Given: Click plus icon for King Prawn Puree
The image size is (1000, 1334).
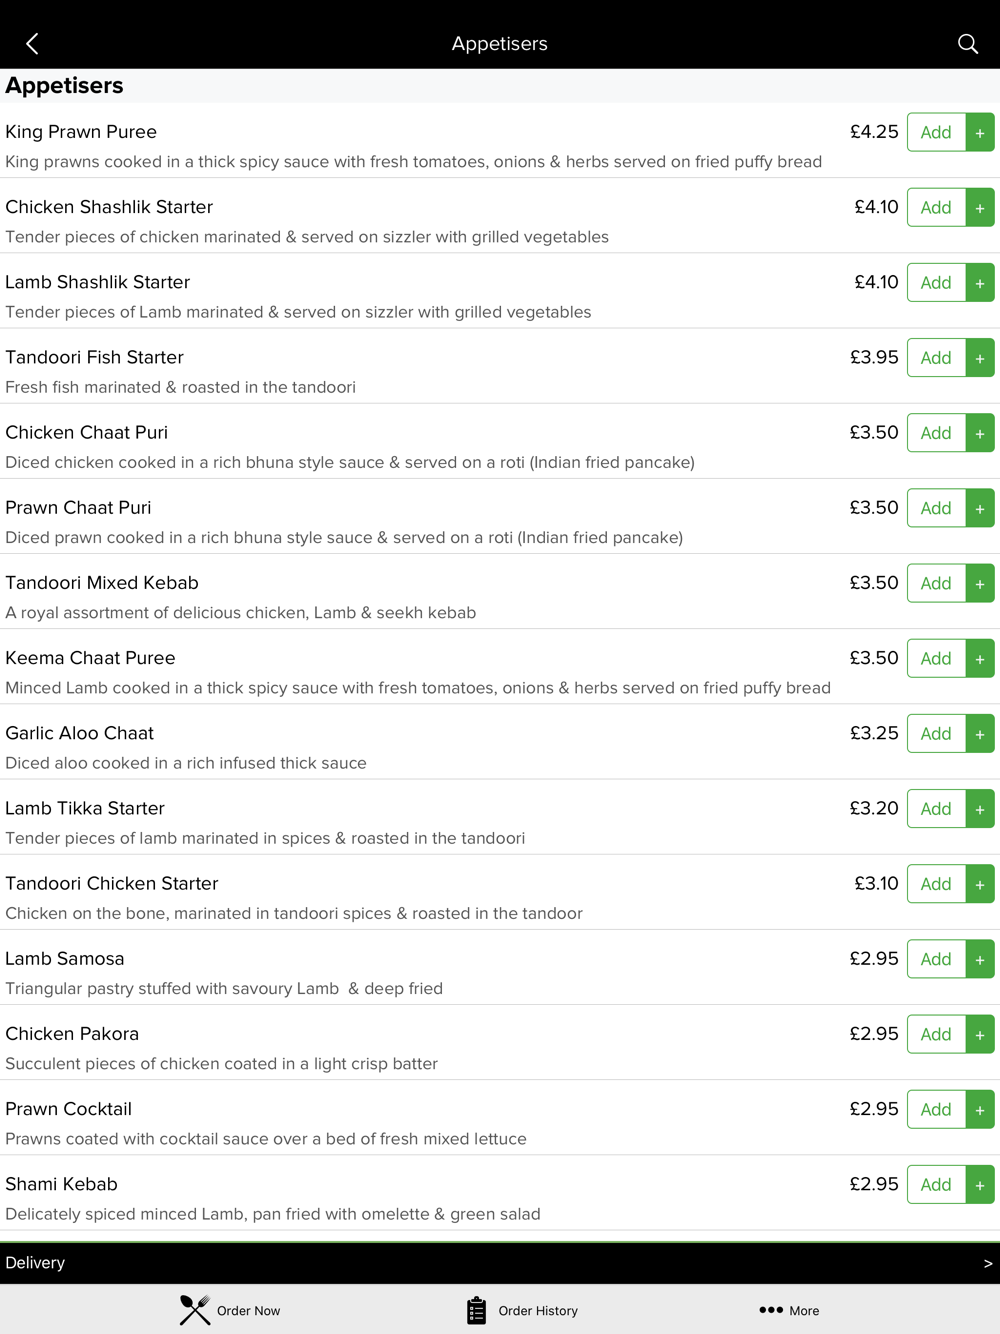Looking at the screenshot, I should (980, 132).
